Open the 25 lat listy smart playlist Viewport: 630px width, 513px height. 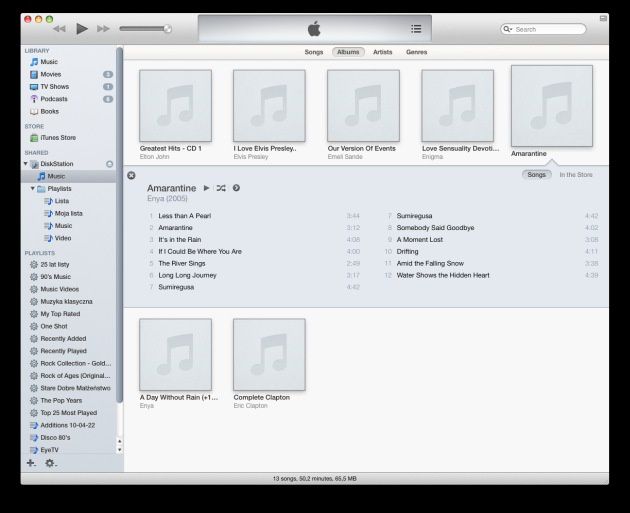(x=55, y=264)
